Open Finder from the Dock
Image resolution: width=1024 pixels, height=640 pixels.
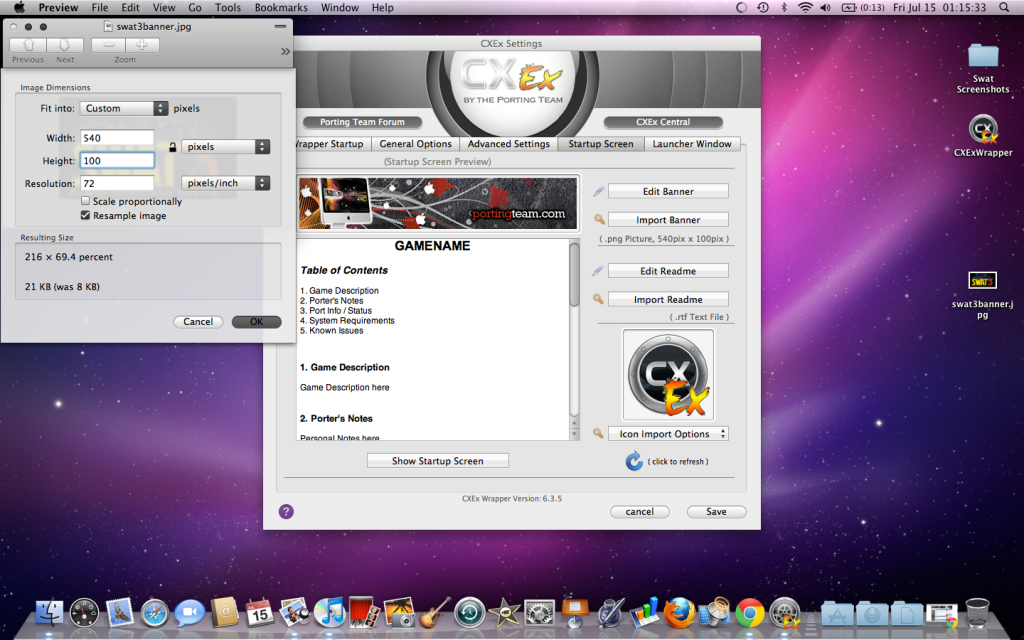[50, 613]
